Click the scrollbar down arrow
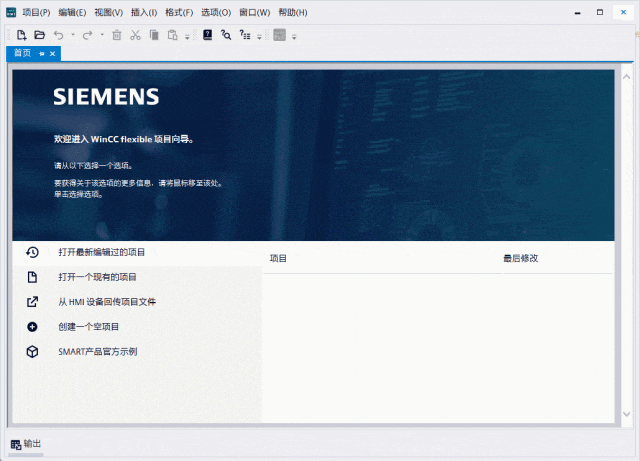The width and height of the screenshot is (640, 461). click(x=627, y=414)
